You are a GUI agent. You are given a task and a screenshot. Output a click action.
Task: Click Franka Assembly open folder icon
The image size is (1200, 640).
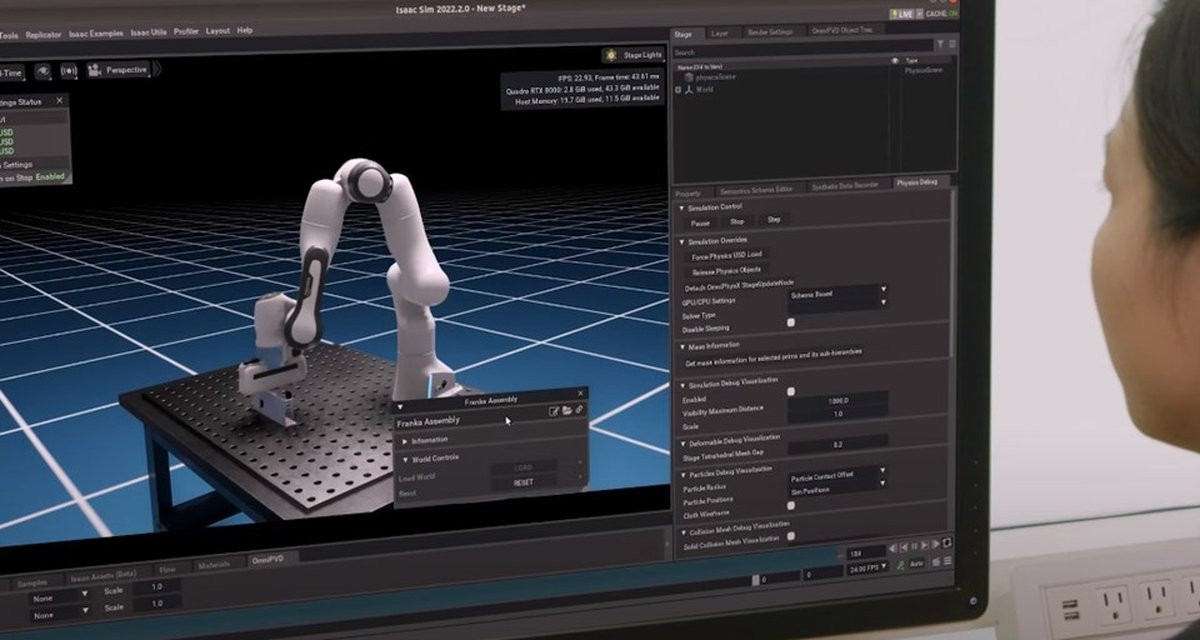coord(567,410)
